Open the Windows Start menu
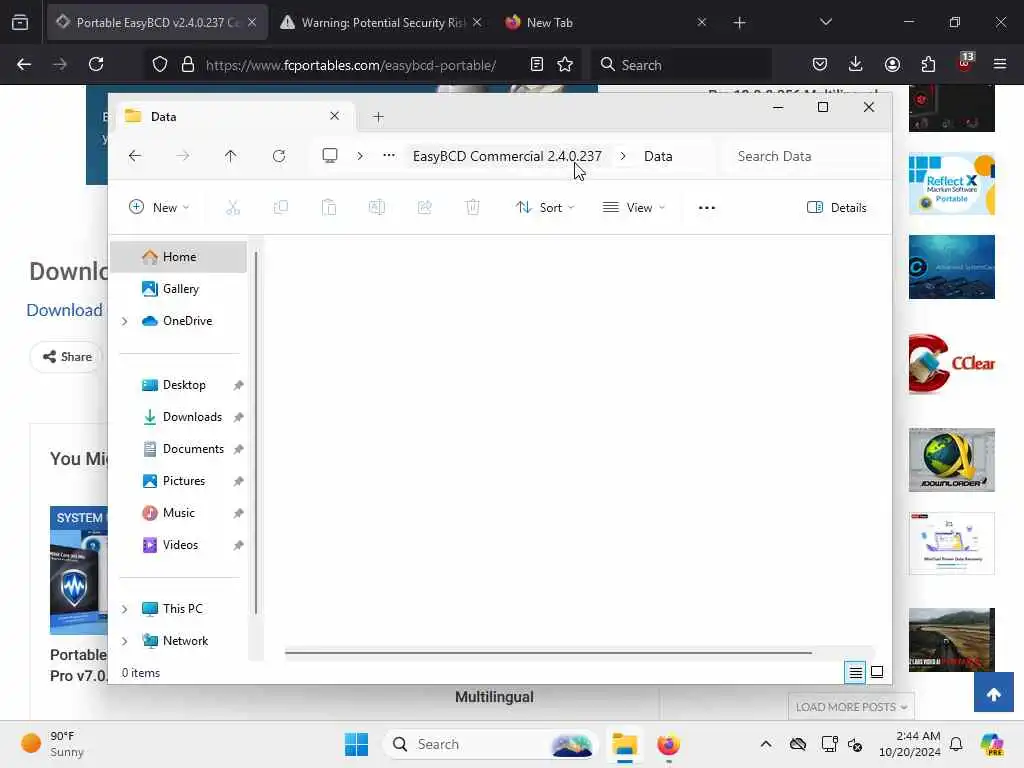The width and height of the screenshot is (1024, 768). 356,744
